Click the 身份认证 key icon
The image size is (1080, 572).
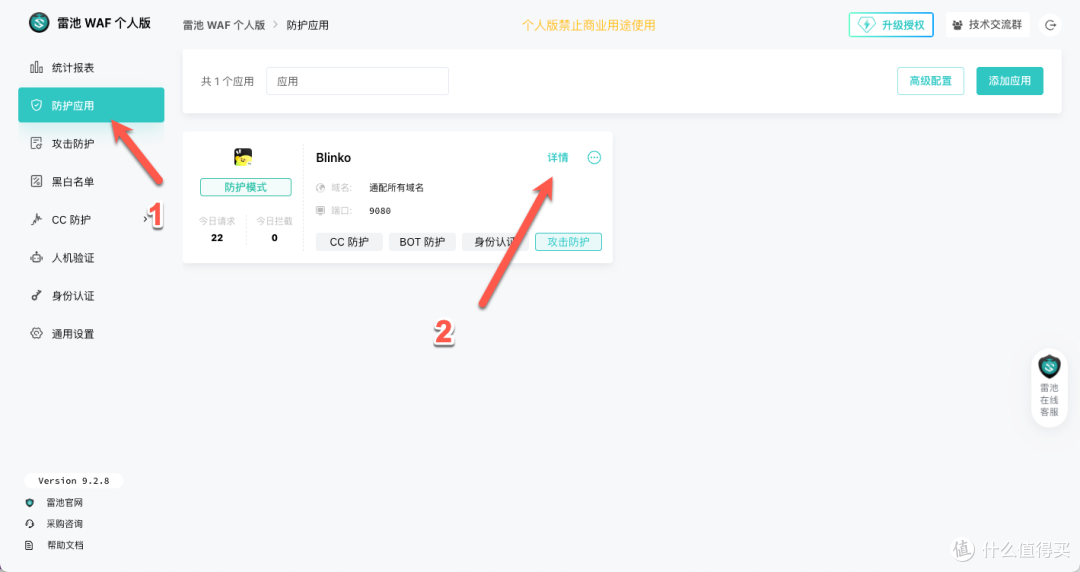click(x=37, y=296)
